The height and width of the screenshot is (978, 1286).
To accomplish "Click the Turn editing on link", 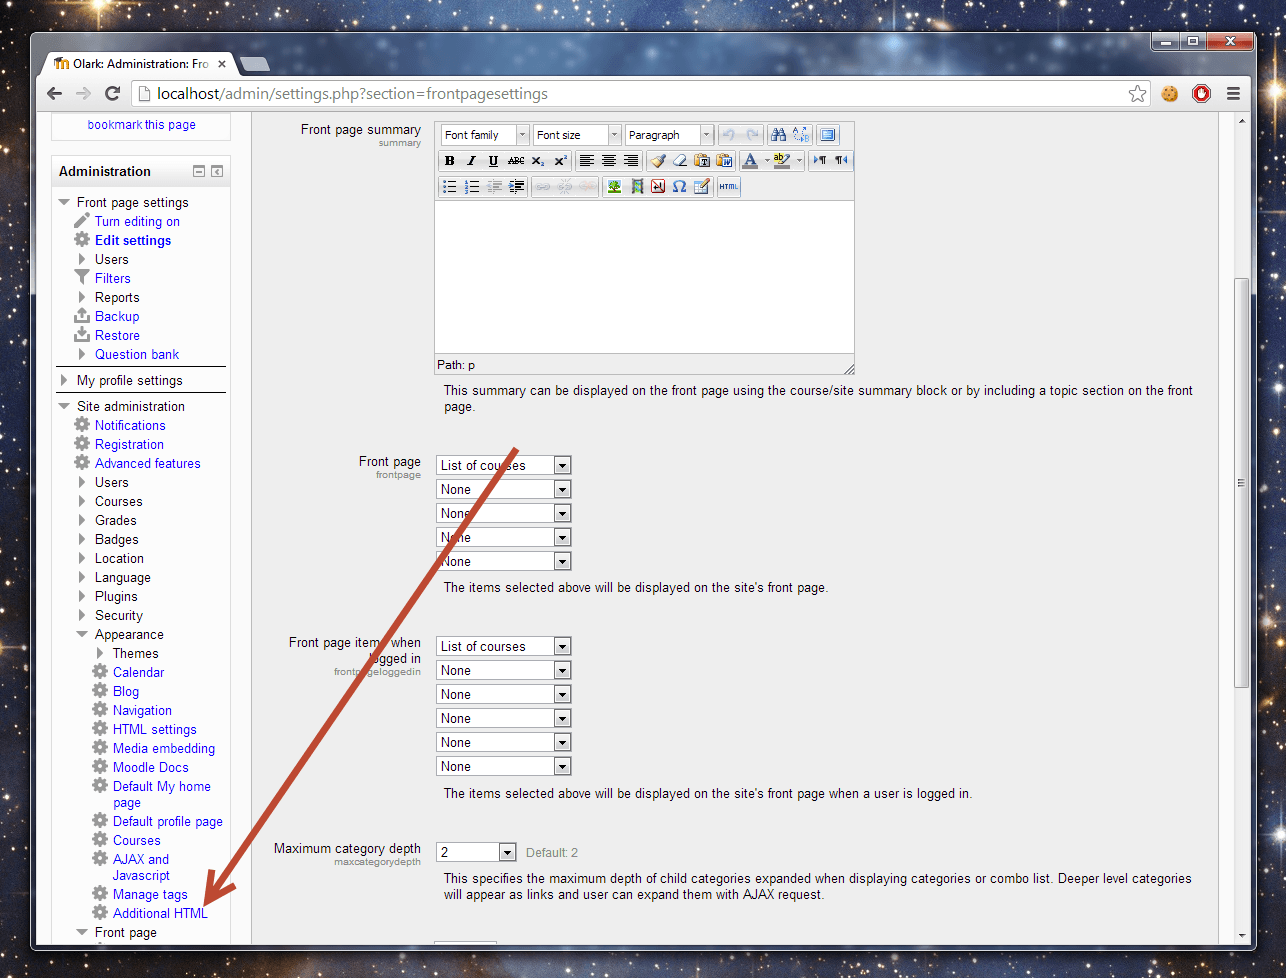I will click(137, 221).
